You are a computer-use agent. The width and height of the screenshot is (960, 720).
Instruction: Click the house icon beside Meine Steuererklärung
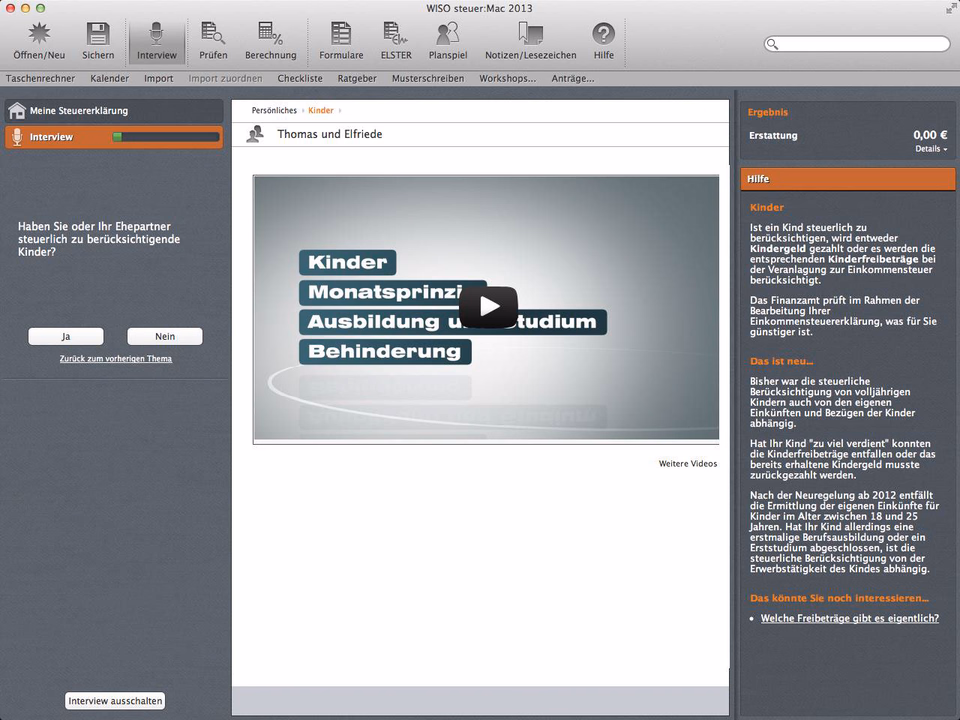coord(17,111)
